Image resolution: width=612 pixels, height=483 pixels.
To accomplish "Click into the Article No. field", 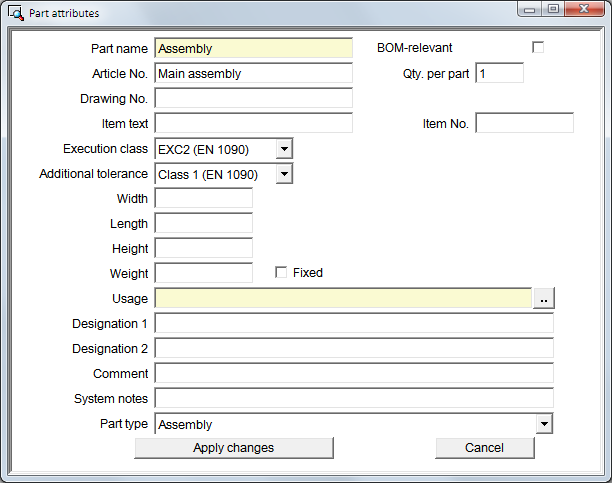I will point(254,73).
